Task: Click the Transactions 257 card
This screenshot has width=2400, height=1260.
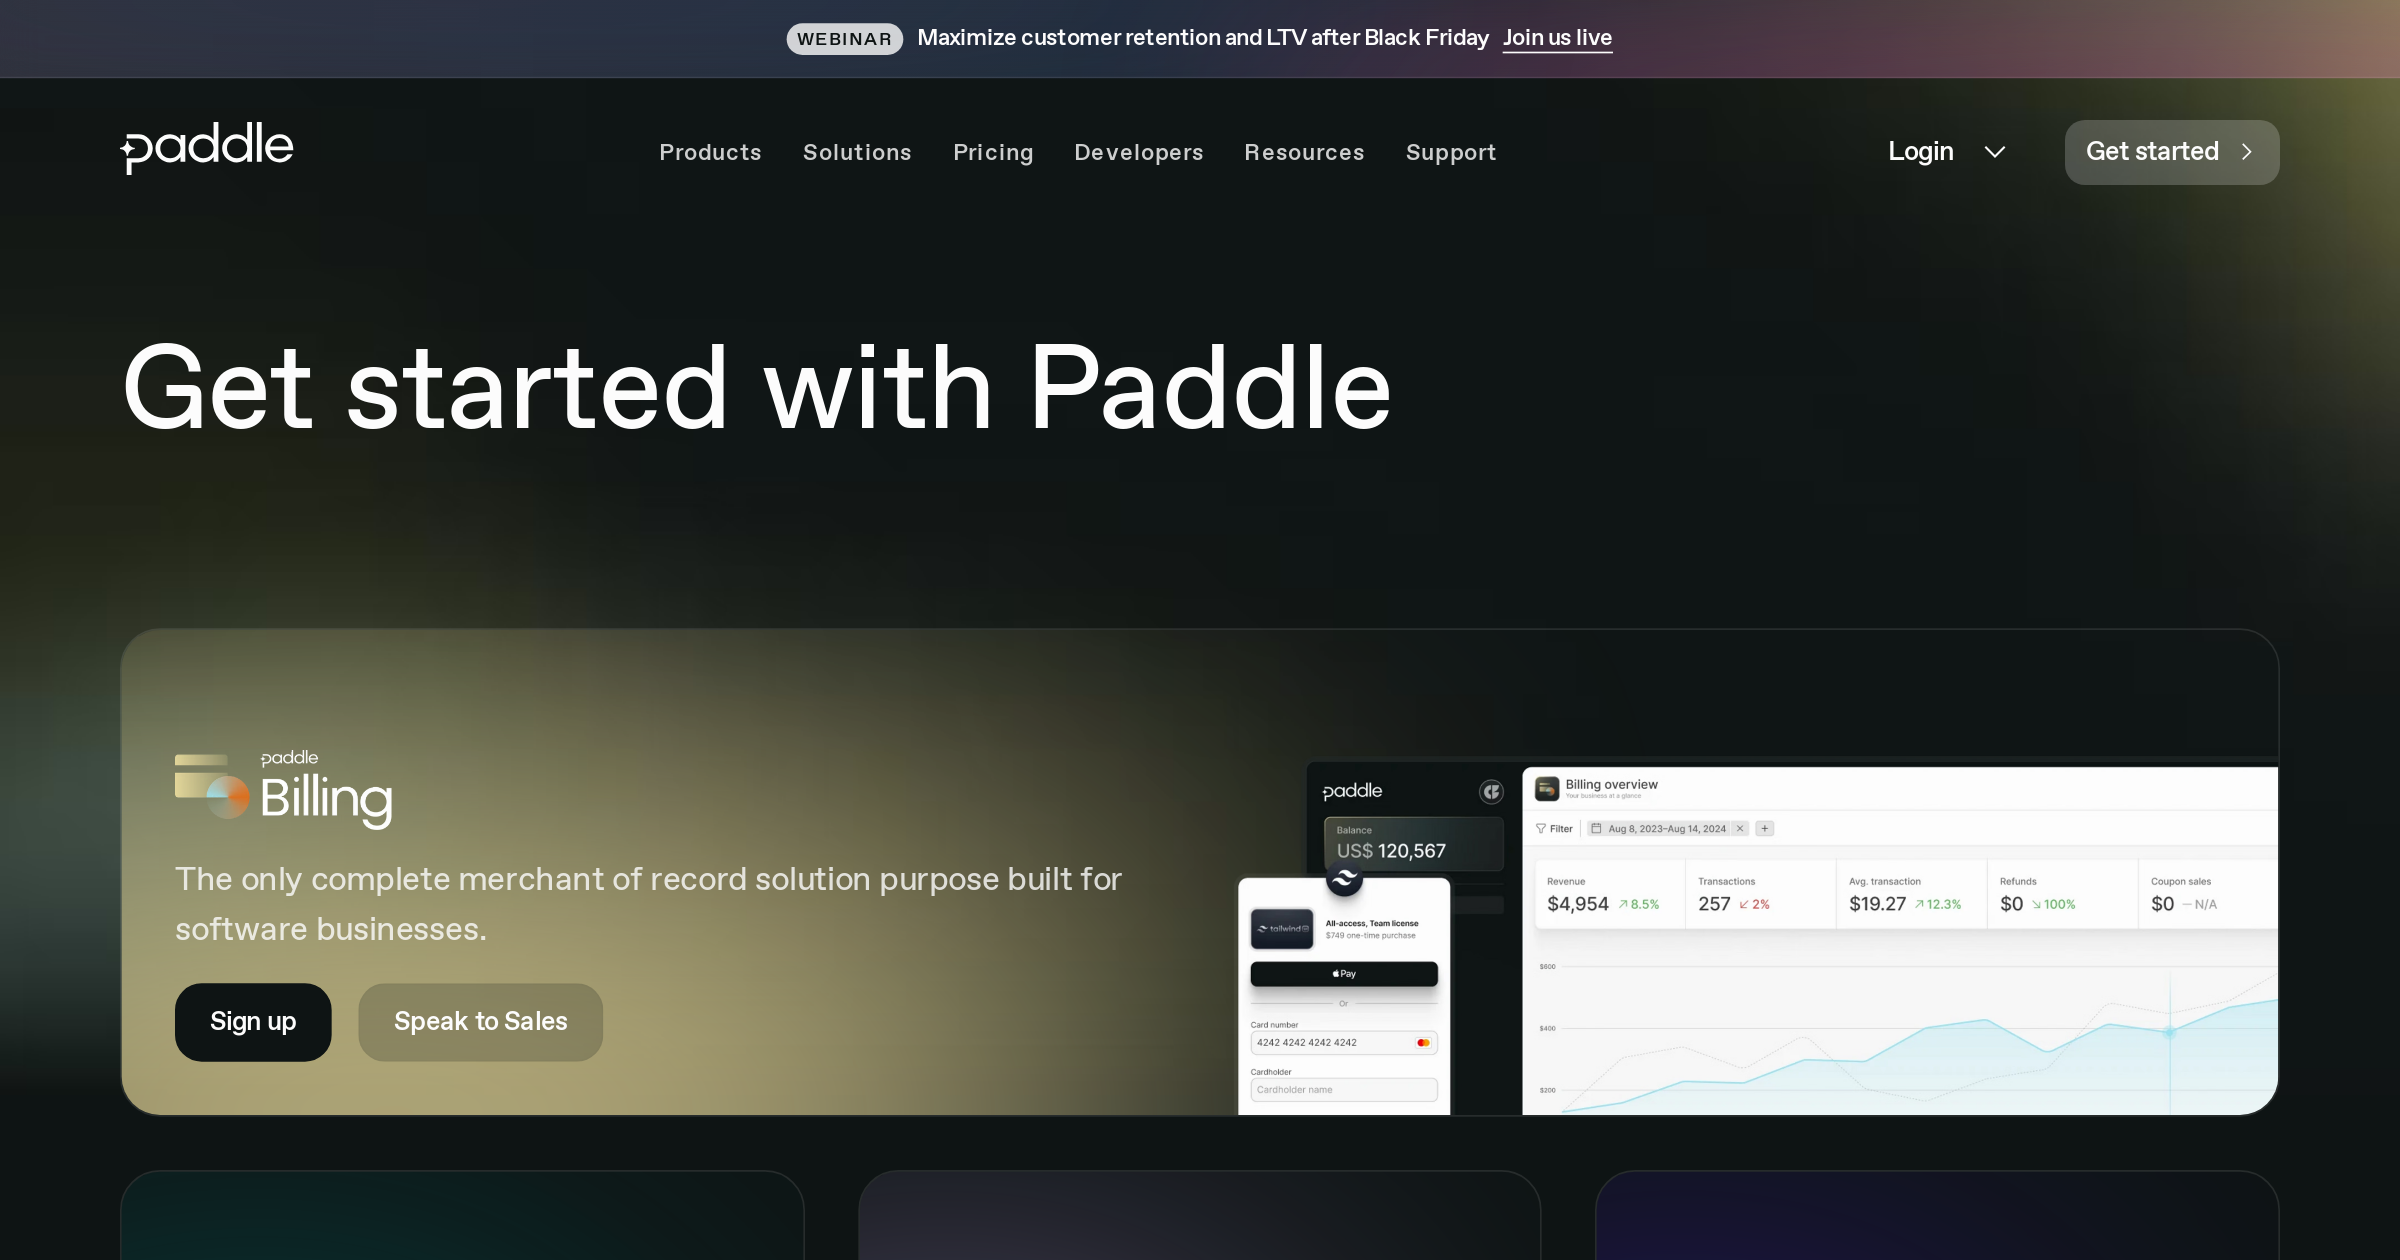Action: point(1761,895)
